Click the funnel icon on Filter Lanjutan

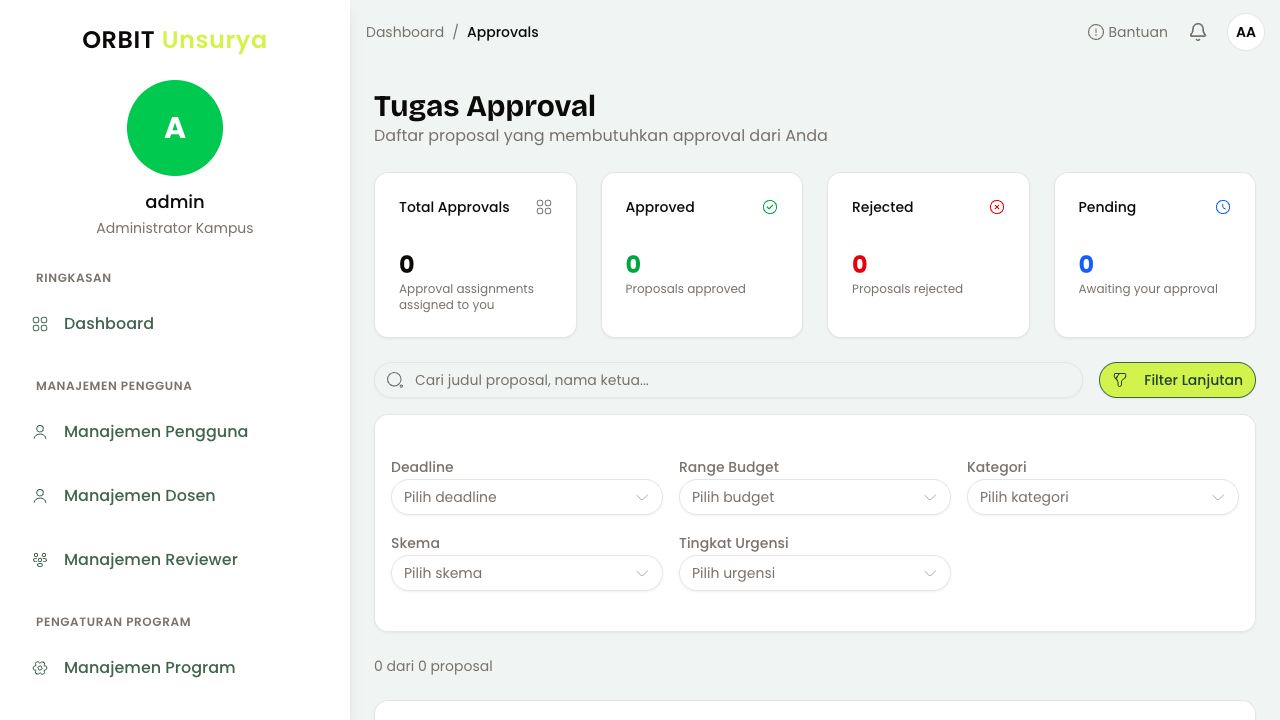(1120, 380)
